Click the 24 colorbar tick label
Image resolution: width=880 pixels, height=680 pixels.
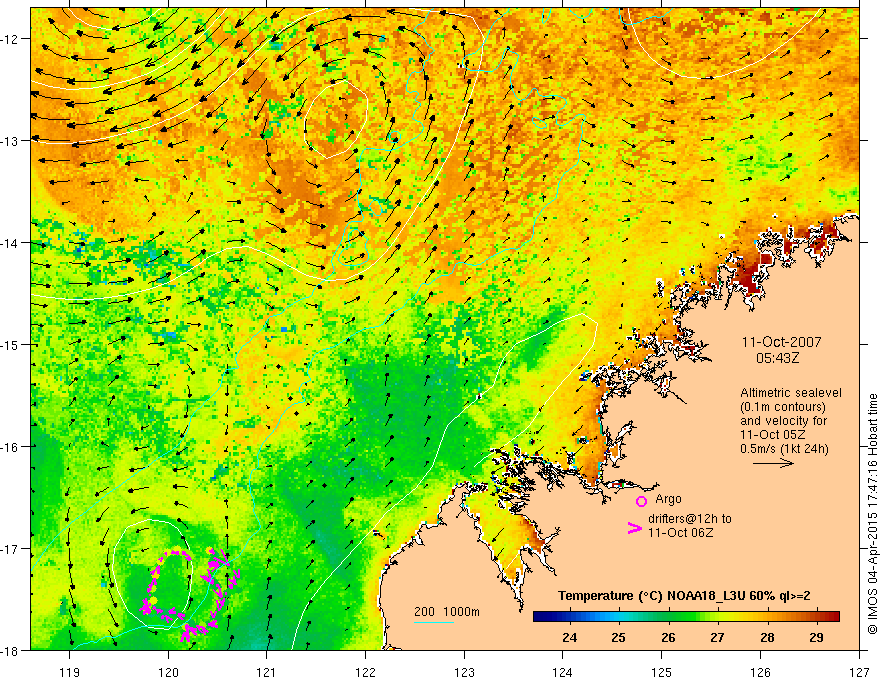point(569,637)
